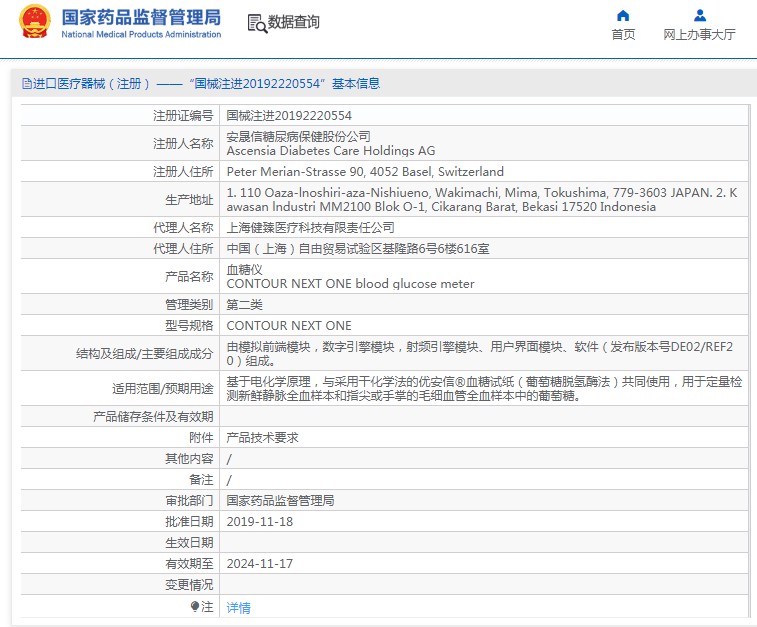
Task: Click the National Medical Products Administration text
Action: coord(141,35)
